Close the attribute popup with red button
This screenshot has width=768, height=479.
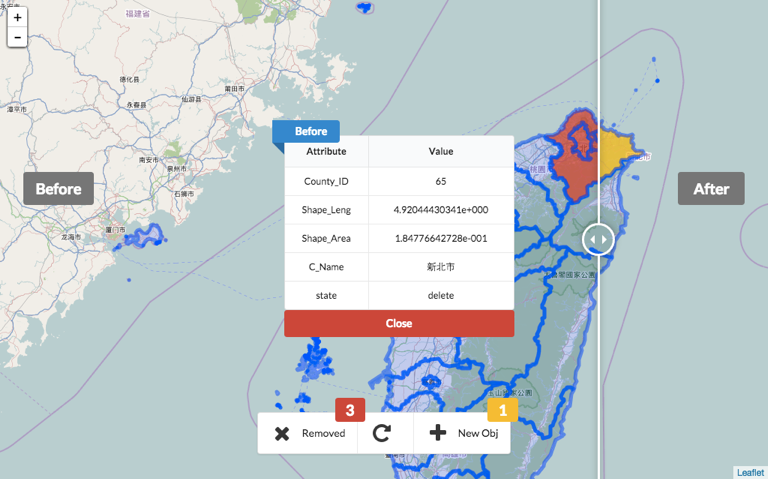click(x=399, y=323)
